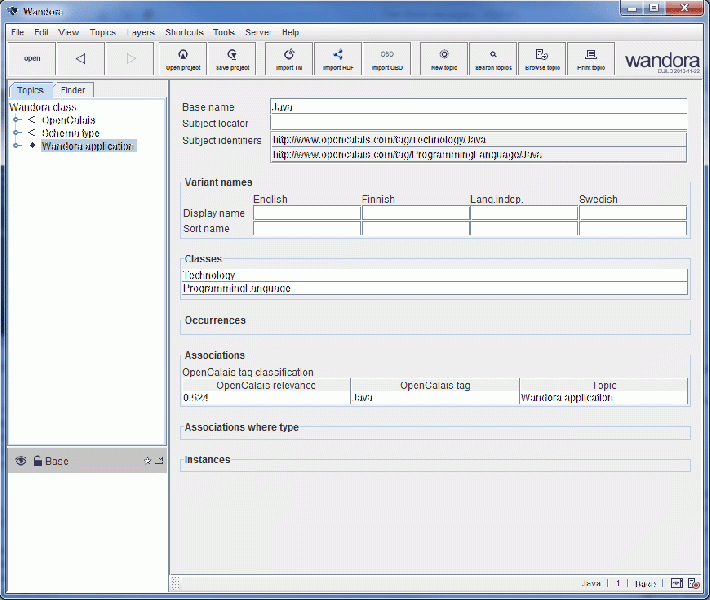Click the Base name input field
The height and width of the screenshot is (600, 710).
(x=478, y=106)
